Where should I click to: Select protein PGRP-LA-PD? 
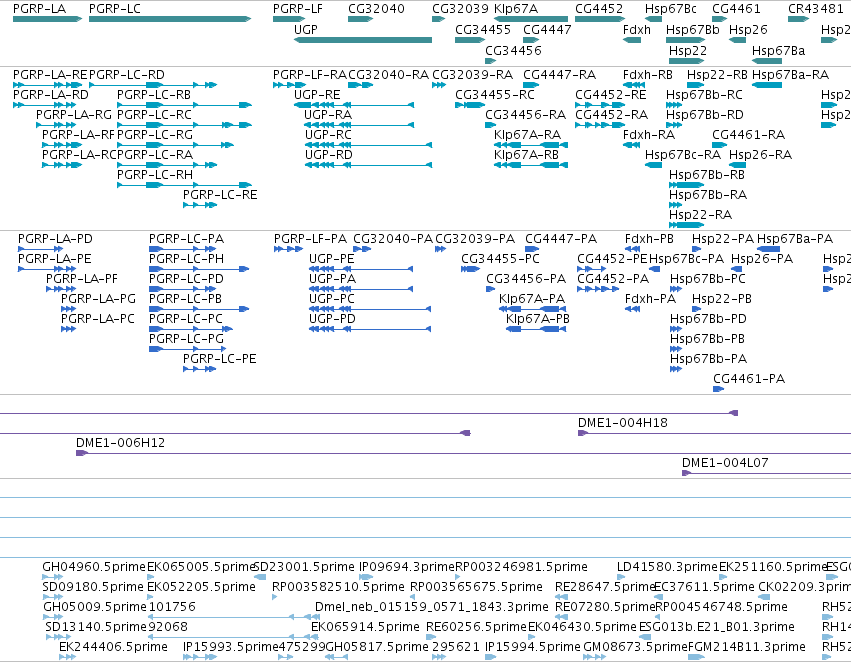pos(41,249)
